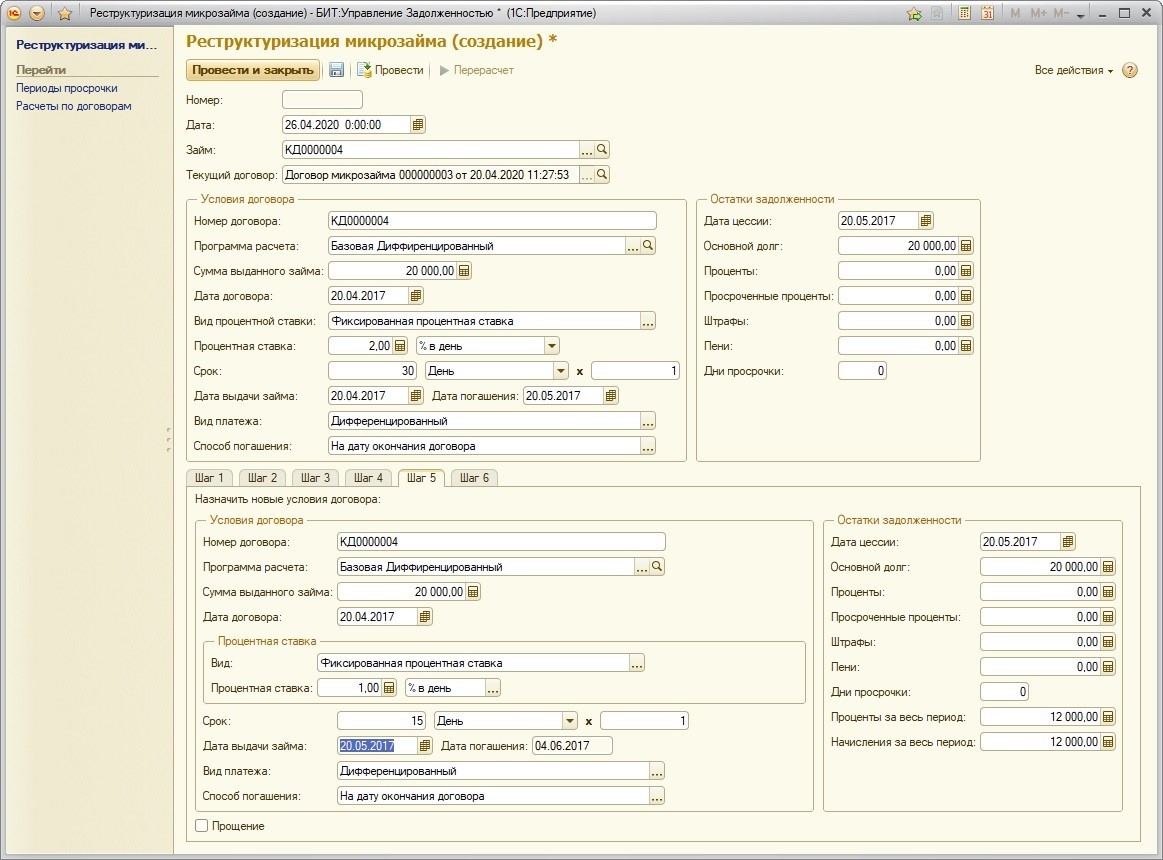
Task: Open the help question mark icon
Action: point(1130,70)
